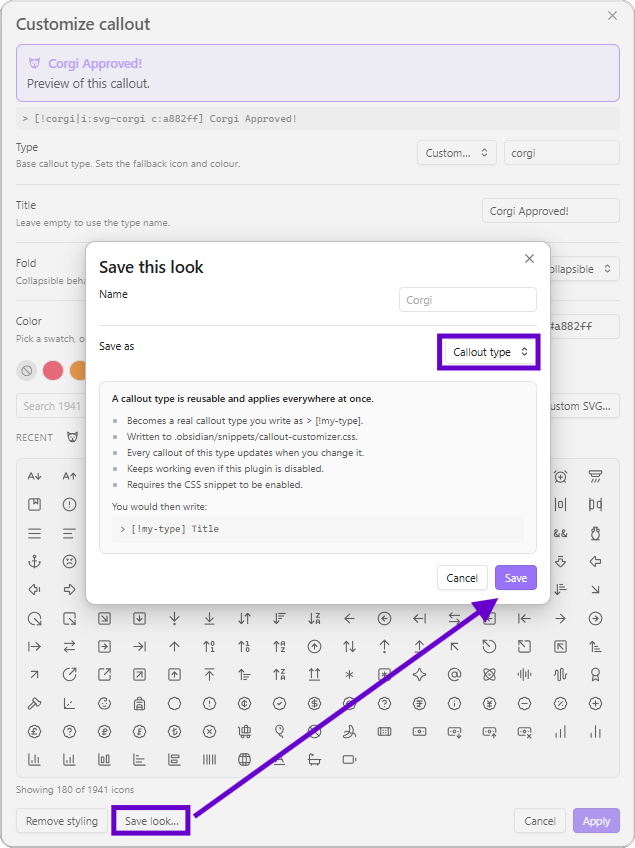The image size is (635, 848).
Task: Select the red color swatch
Action: coord(53,371)
